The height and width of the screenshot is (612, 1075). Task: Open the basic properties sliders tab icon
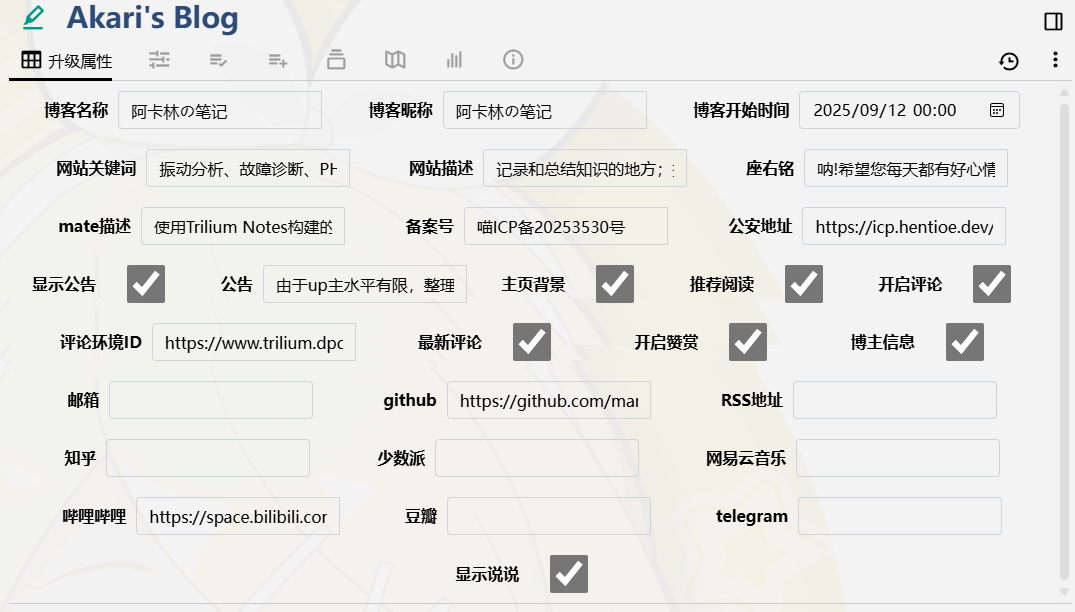click(x=159, y=60)
